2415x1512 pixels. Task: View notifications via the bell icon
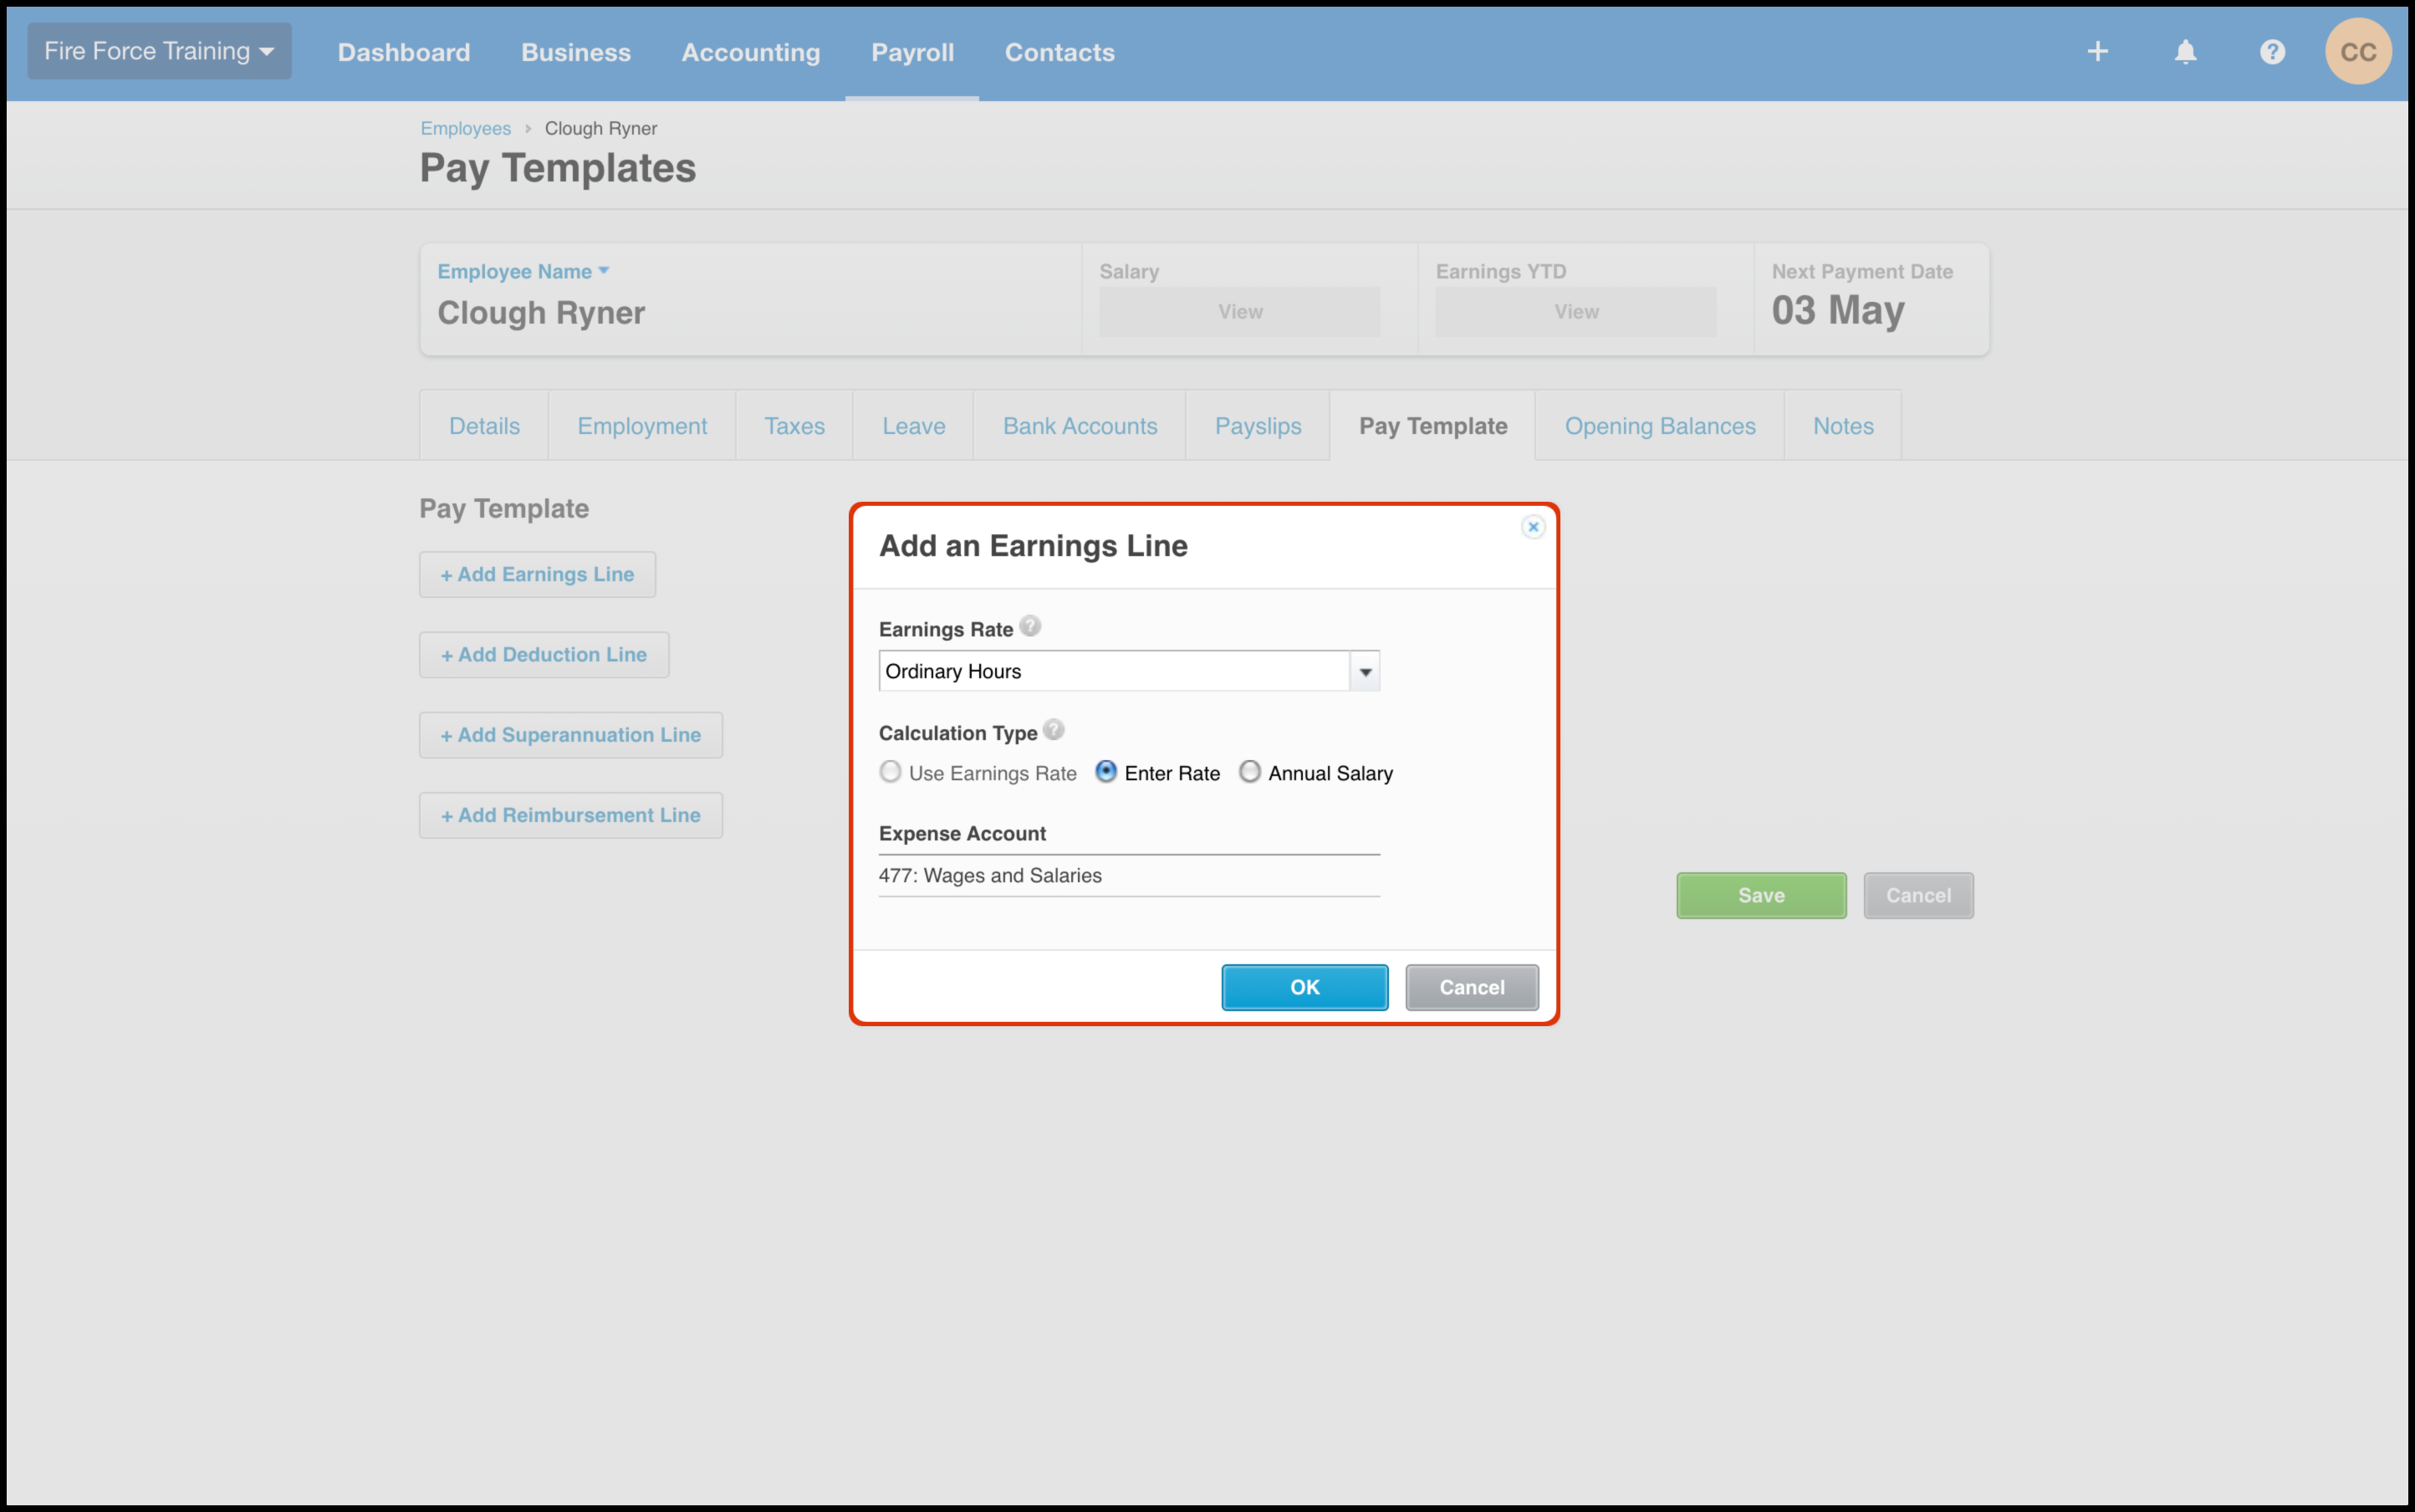point(2185,51)
